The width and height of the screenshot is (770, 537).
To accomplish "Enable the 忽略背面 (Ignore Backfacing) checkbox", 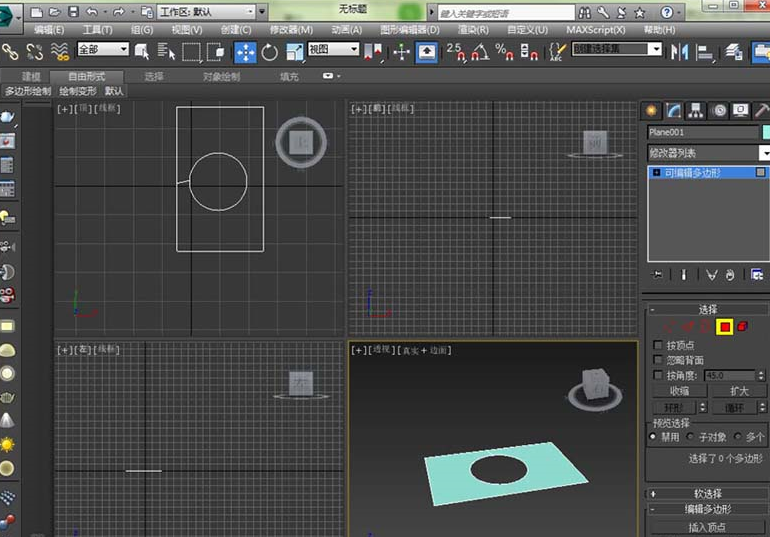I will pos(657,360).
